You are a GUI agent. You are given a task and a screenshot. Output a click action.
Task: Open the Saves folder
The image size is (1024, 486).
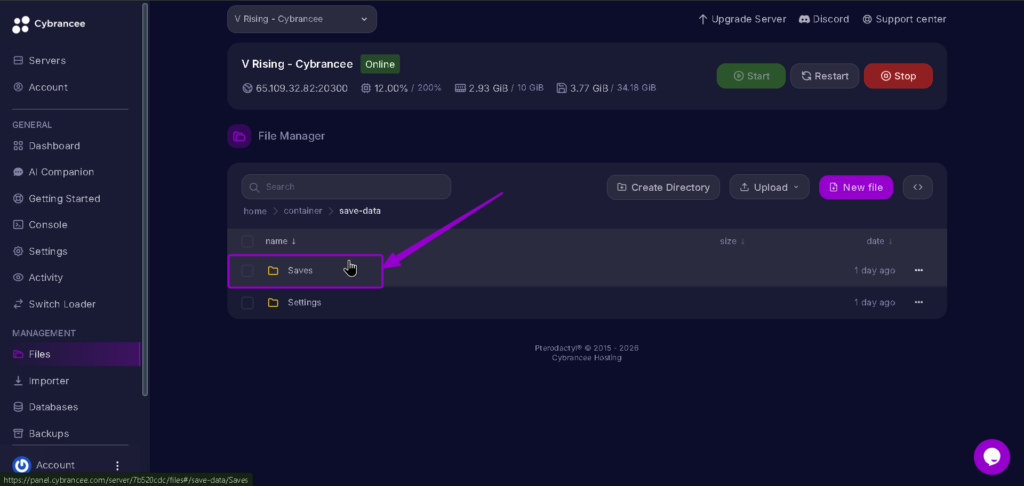coord(300,270)
